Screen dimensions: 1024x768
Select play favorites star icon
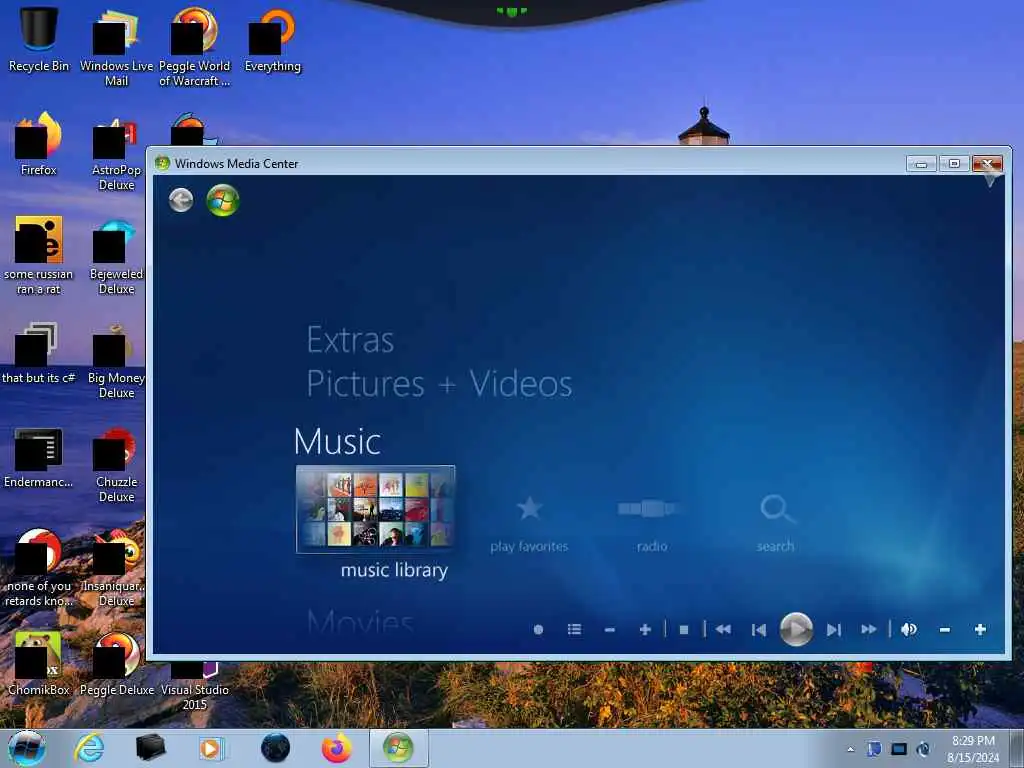click(x=529, y=508)
